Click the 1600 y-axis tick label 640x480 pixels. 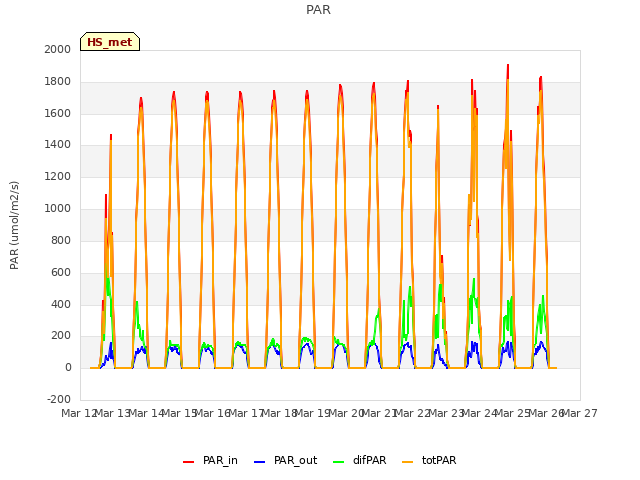58,113
